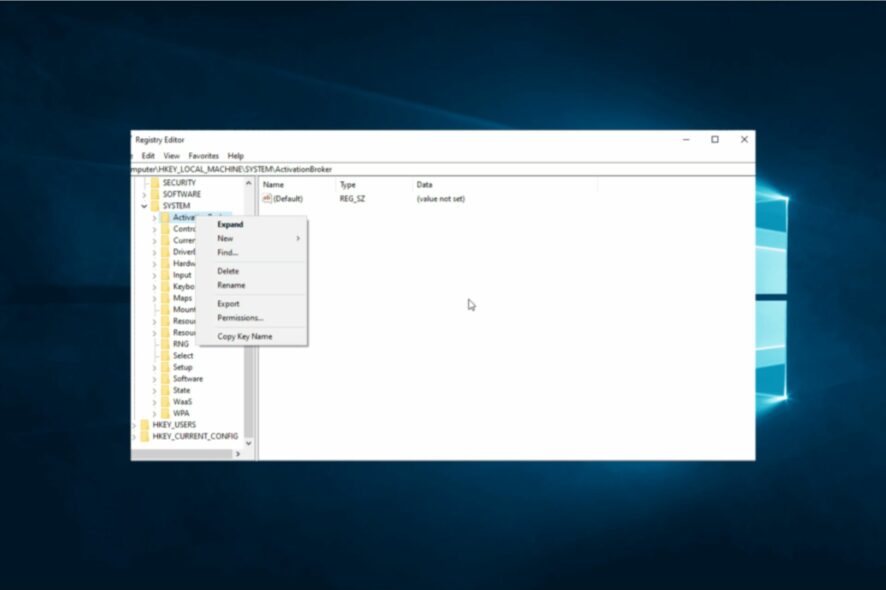Click the (Default) string value icon

tap(267, 198)
